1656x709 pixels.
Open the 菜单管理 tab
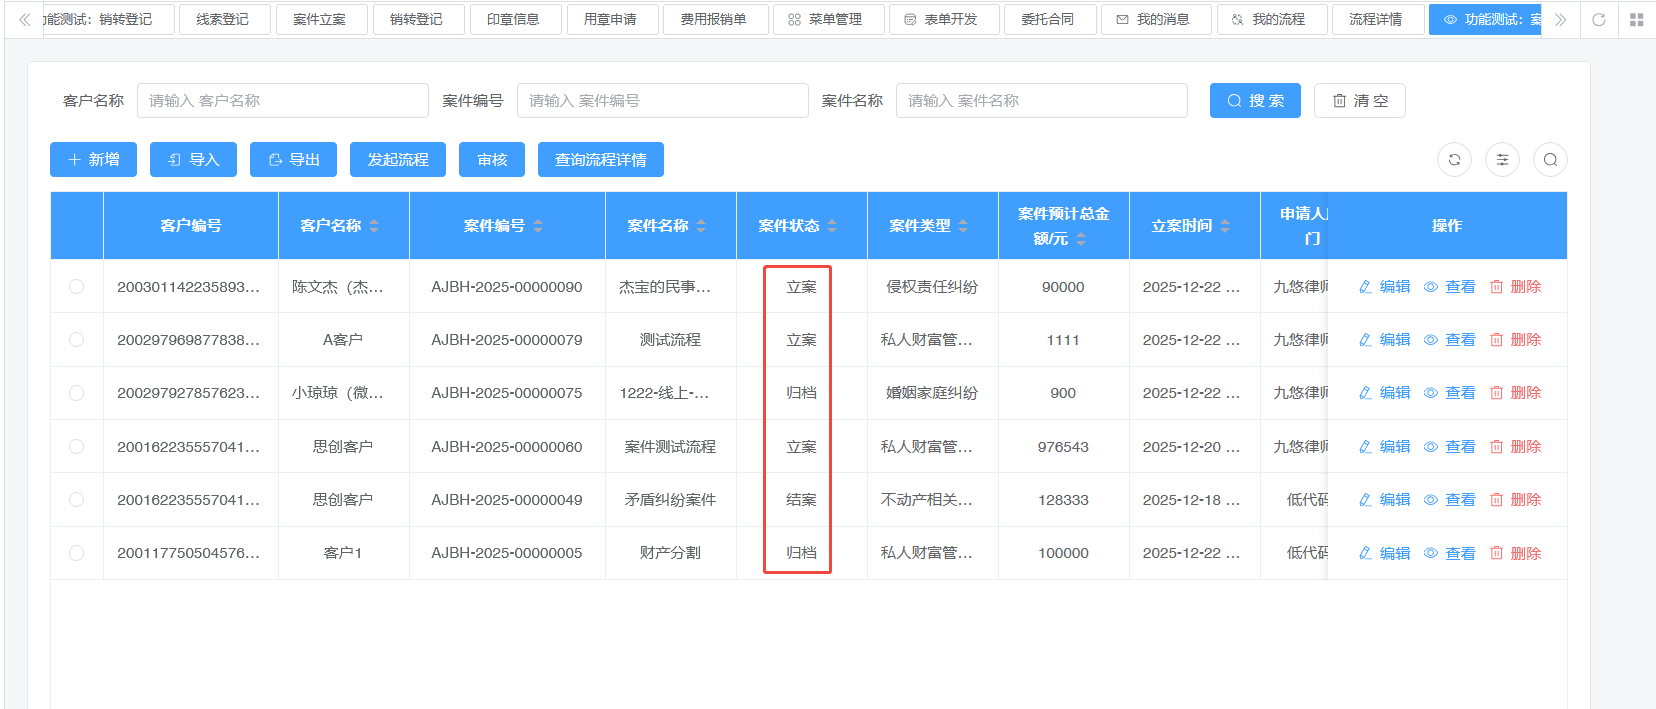(x=827, y=20)
